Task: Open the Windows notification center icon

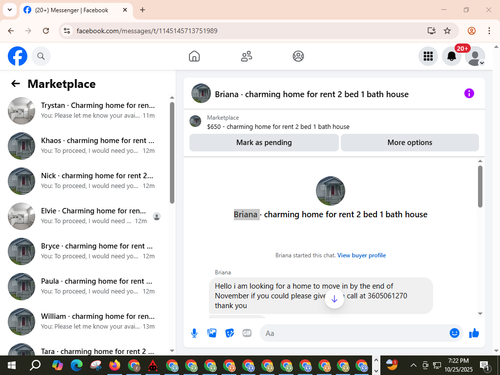Action: point(485,365)
